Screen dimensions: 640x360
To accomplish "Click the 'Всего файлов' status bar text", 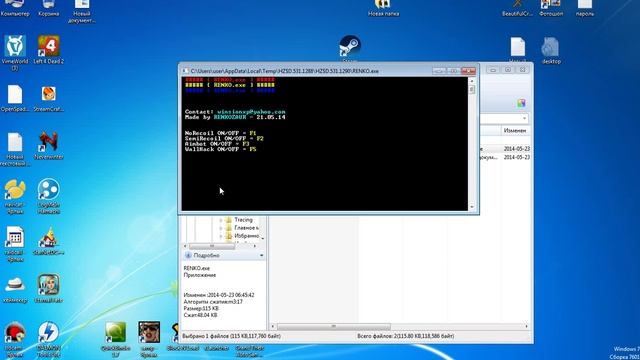I will coord(406,336).
